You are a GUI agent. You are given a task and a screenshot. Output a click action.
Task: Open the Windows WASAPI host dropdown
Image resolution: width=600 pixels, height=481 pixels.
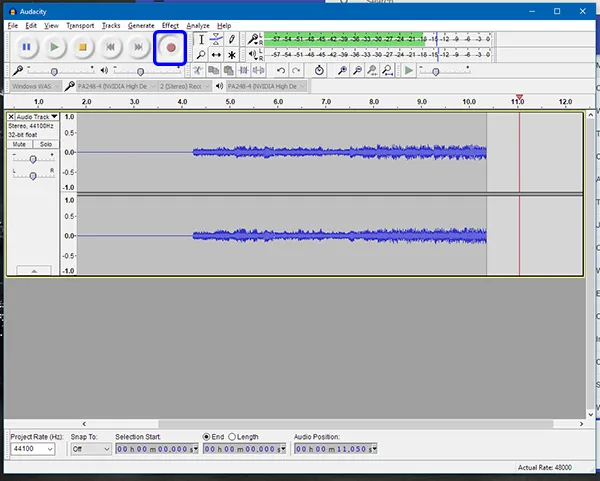coord(35,86)
